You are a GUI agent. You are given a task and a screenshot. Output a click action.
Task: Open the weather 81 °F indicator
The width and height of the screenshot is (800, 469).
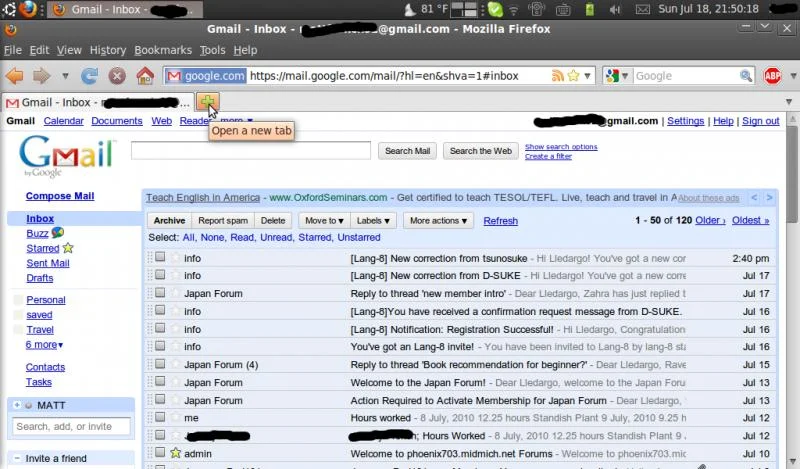[426, 9]
